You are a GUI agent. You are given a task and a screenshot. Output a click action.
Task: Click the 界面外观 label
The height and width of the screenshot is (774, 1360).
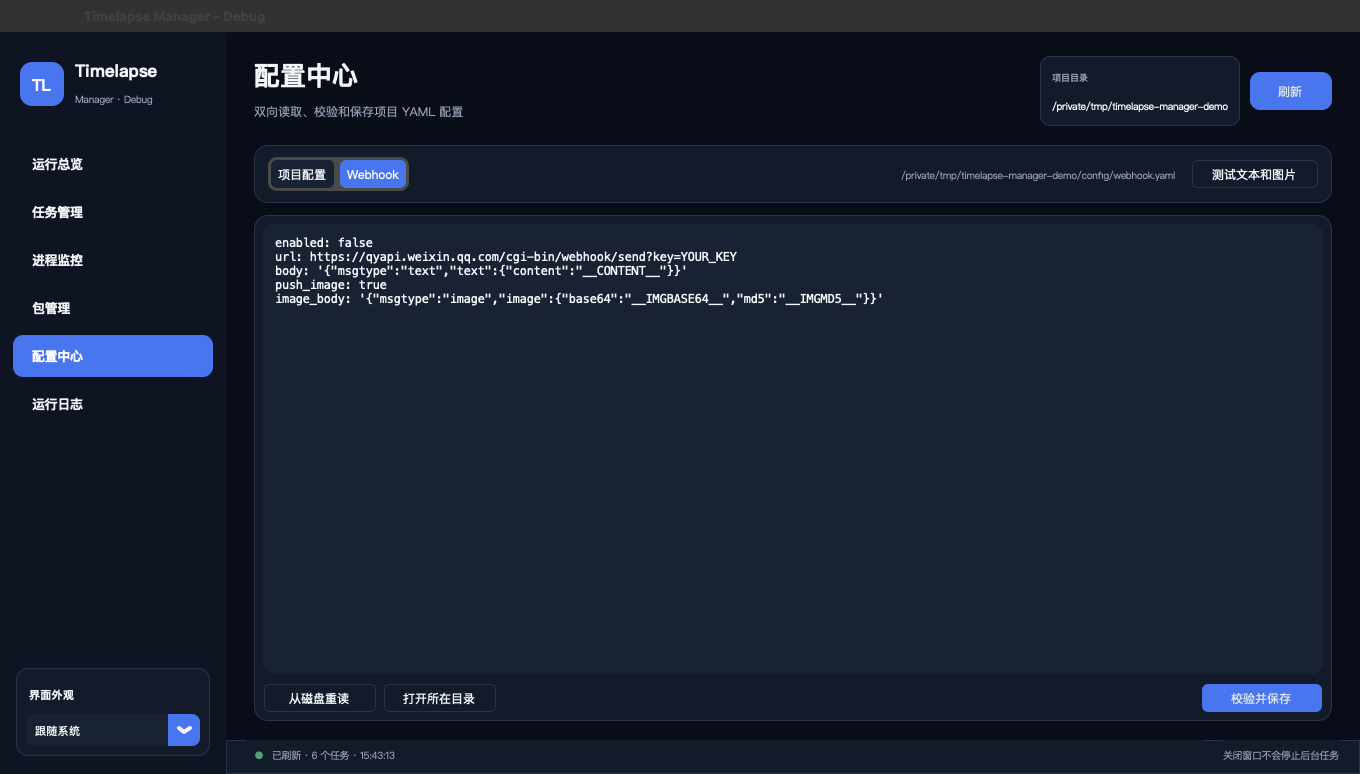52,695
